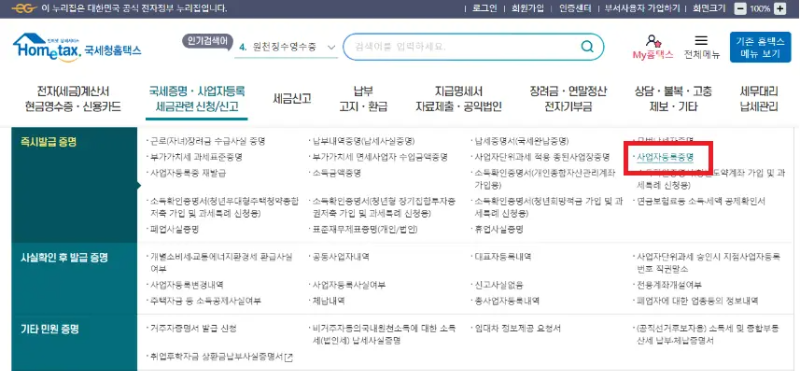This screenshot has width=800, height=371.
Task: Open 체납내역
Action: point(329,301)
